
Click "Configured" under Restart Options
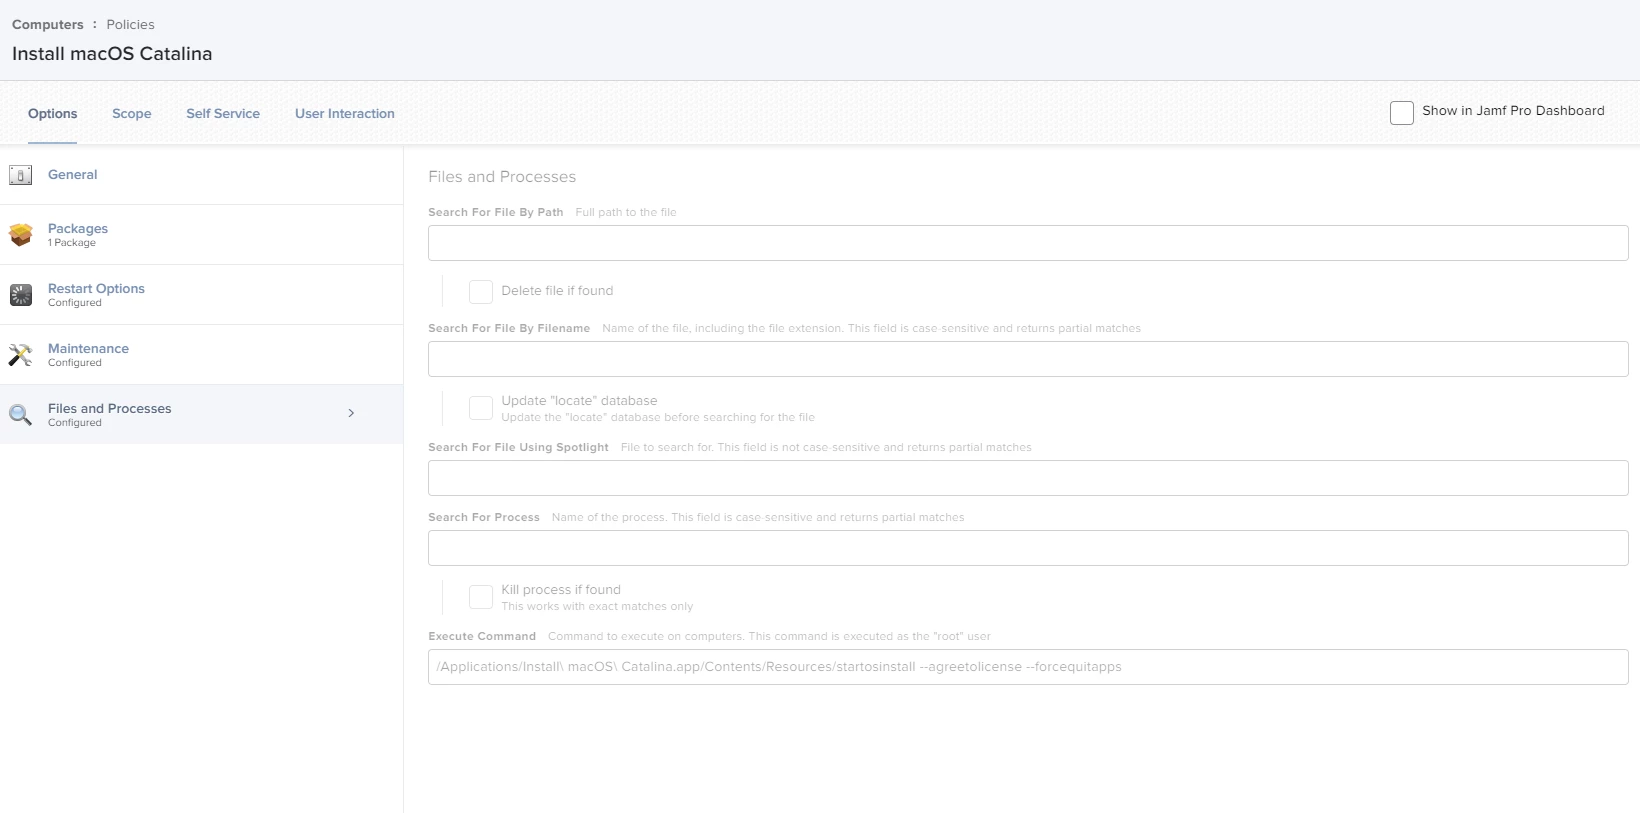[75, 303]
